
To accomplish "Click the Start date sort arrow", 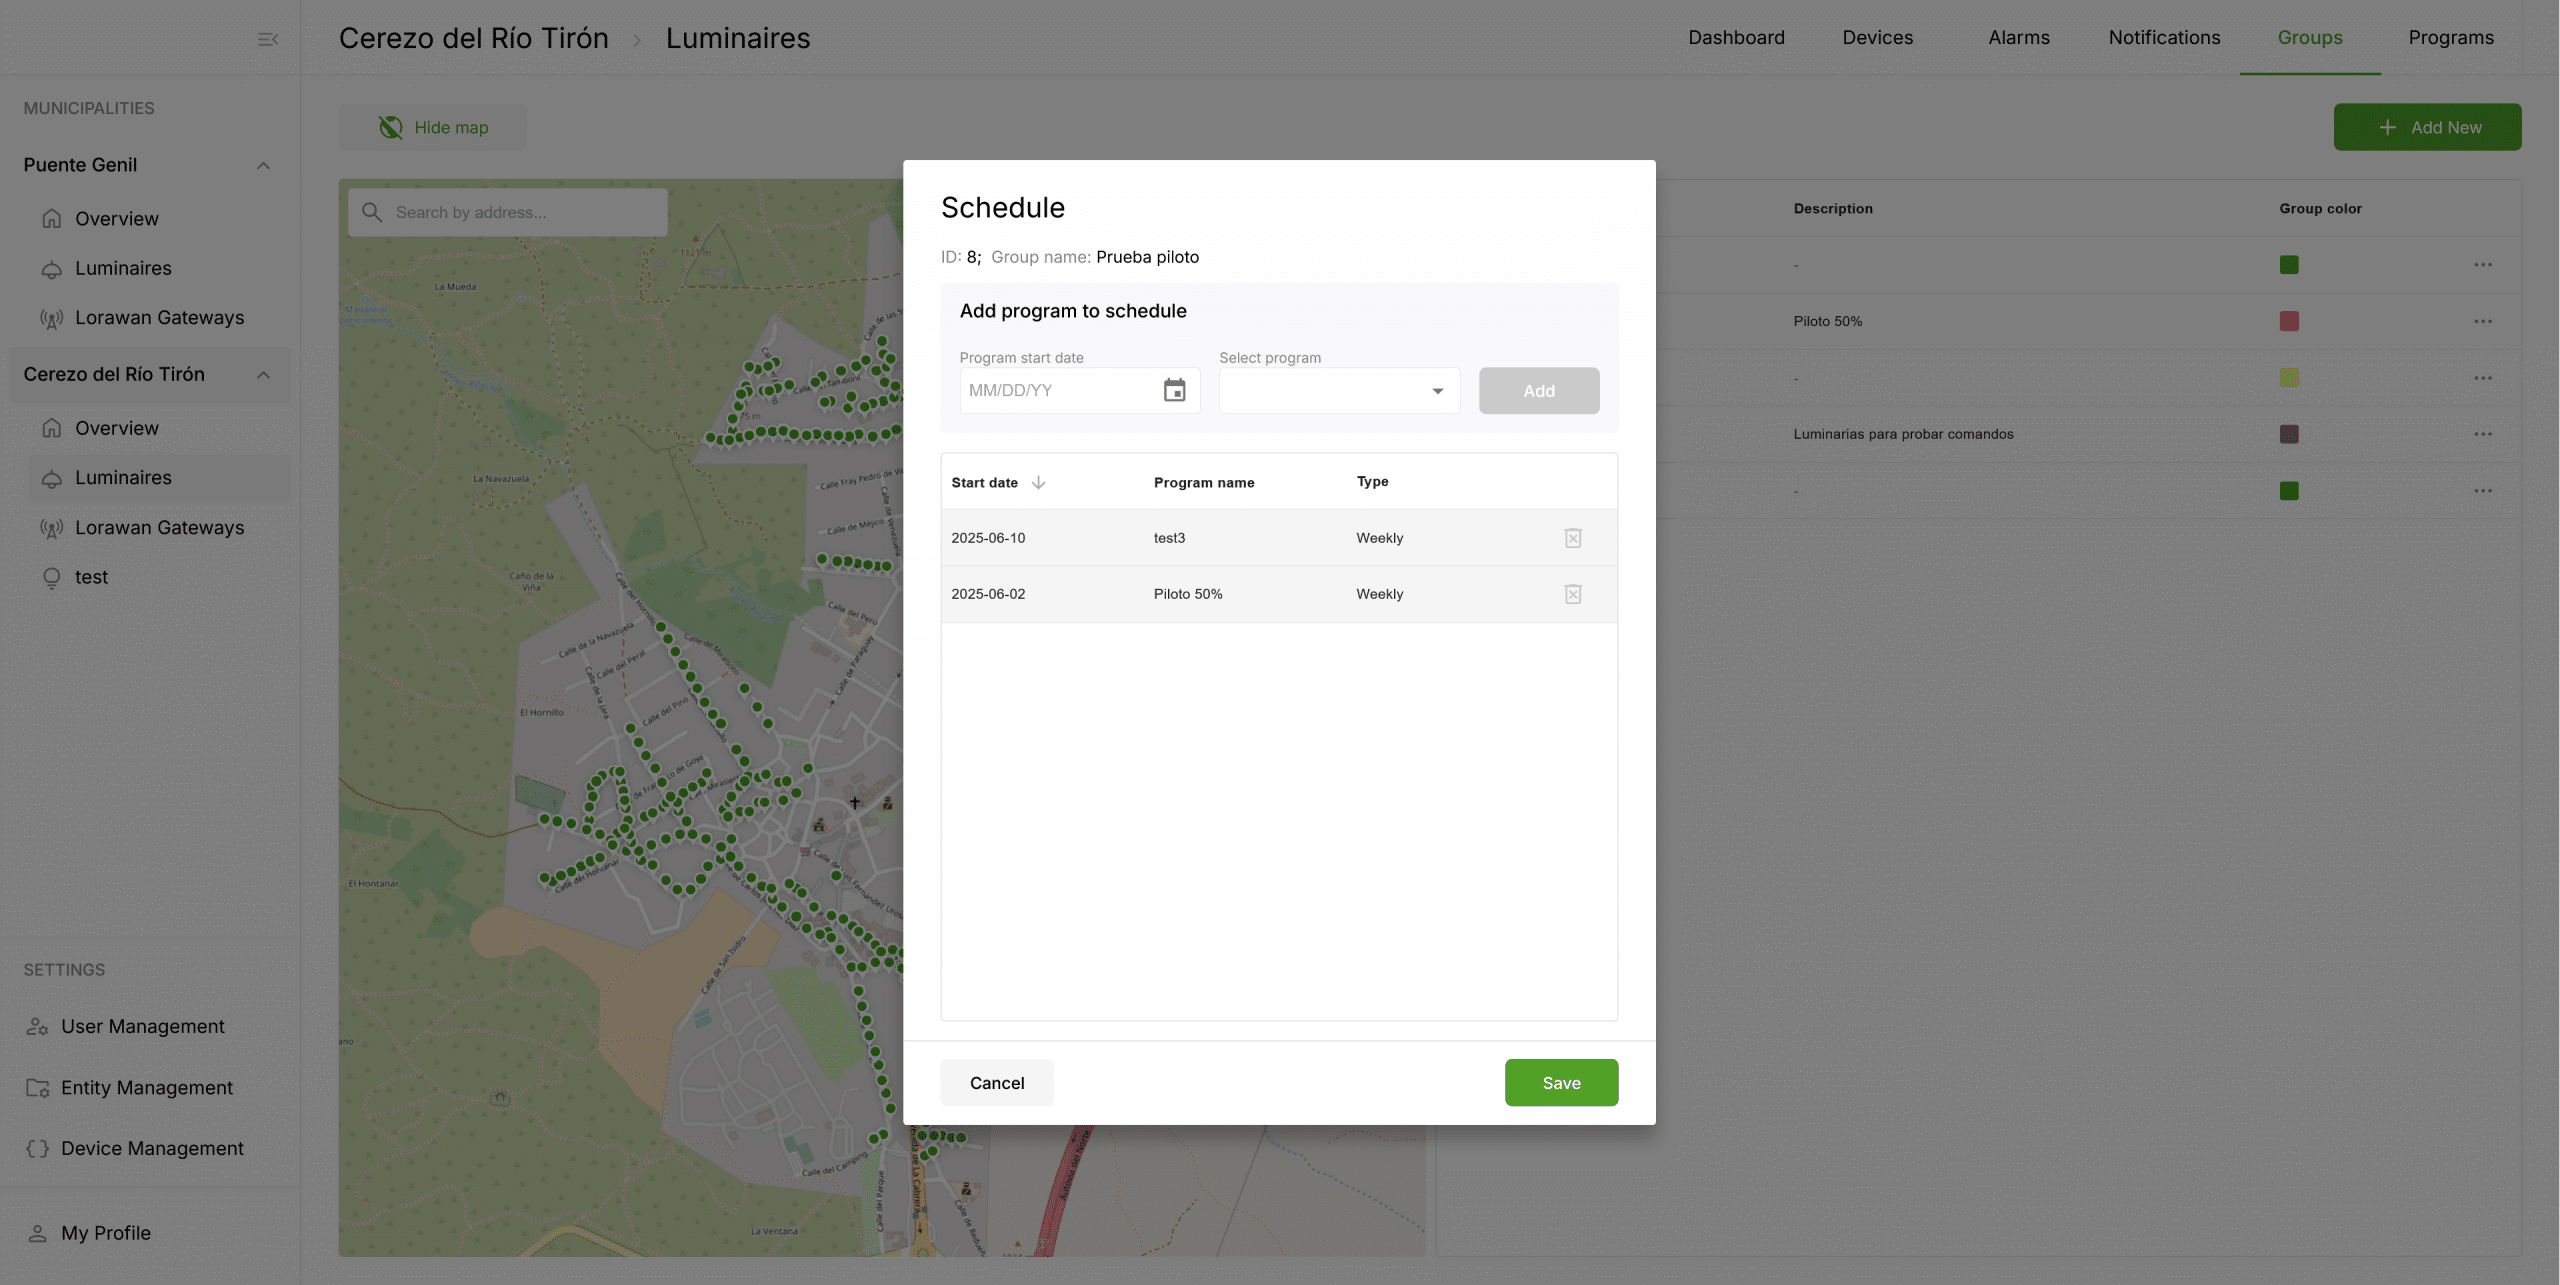I will pos(1038,482).
